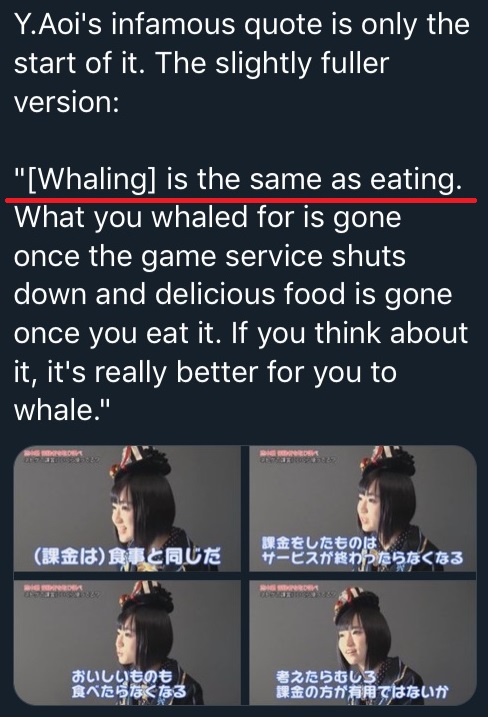Image resolution: width=488 pixels, height=717 pixels.
Task: Click the word "version:" in the tweet
Action: [67, 102]
